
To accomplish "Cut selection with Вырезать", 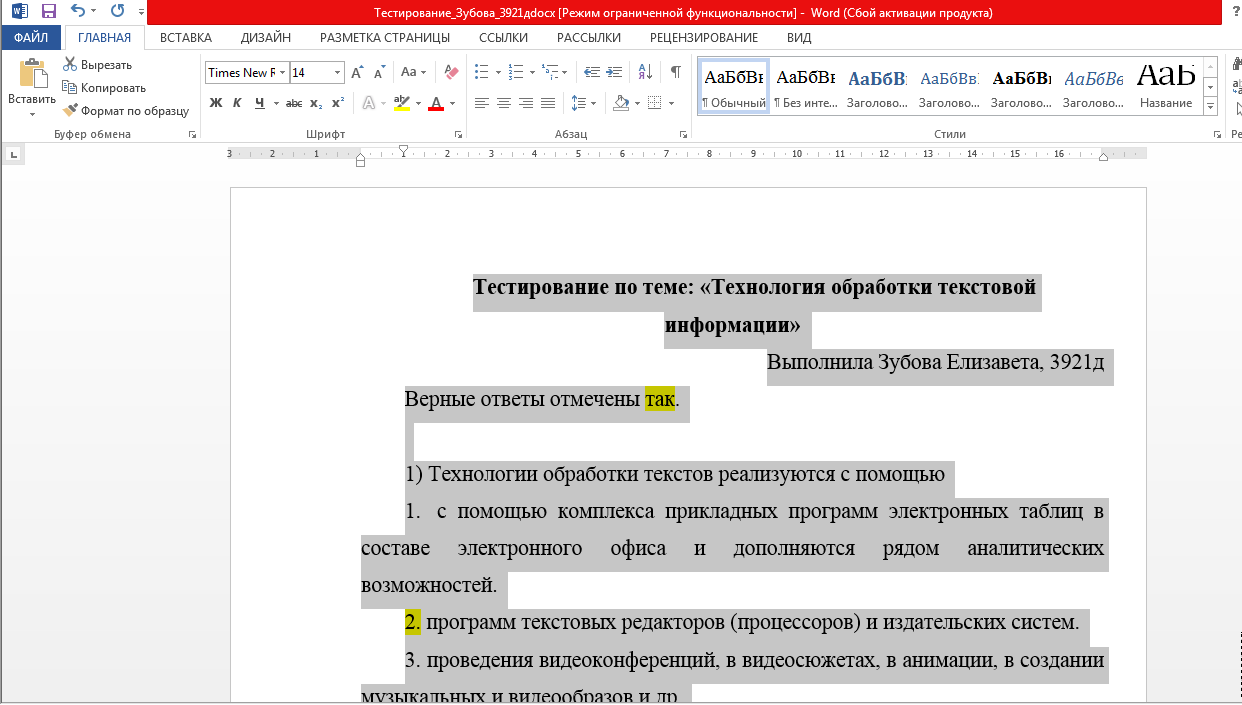I will [97, 65].
